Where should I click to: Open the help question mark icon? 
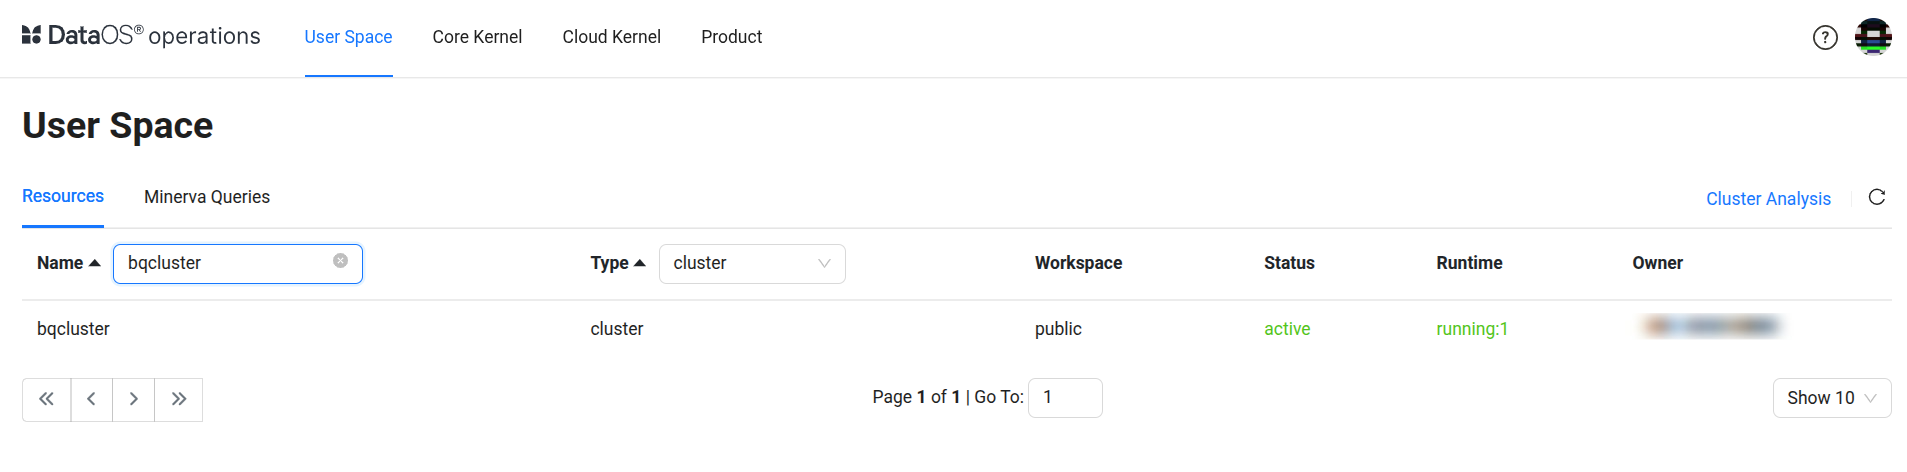coord(1825,37)
